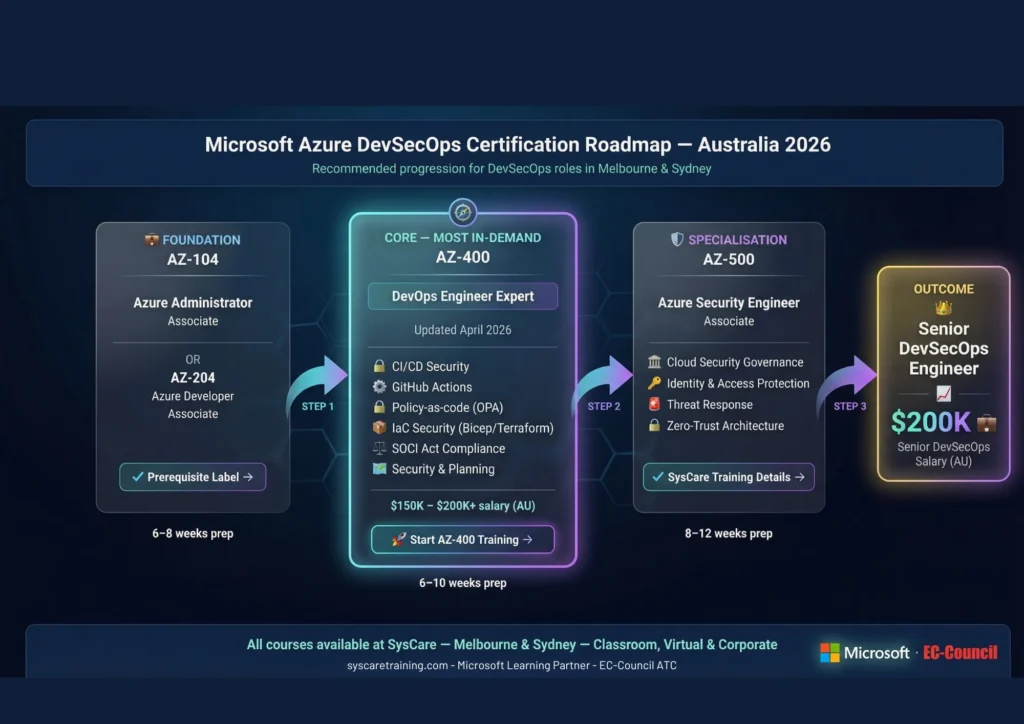Click the compass icon above AZ-400 card
Image resolution: width=1024 pixels, height=724 pixels.
tap(462, 212)
